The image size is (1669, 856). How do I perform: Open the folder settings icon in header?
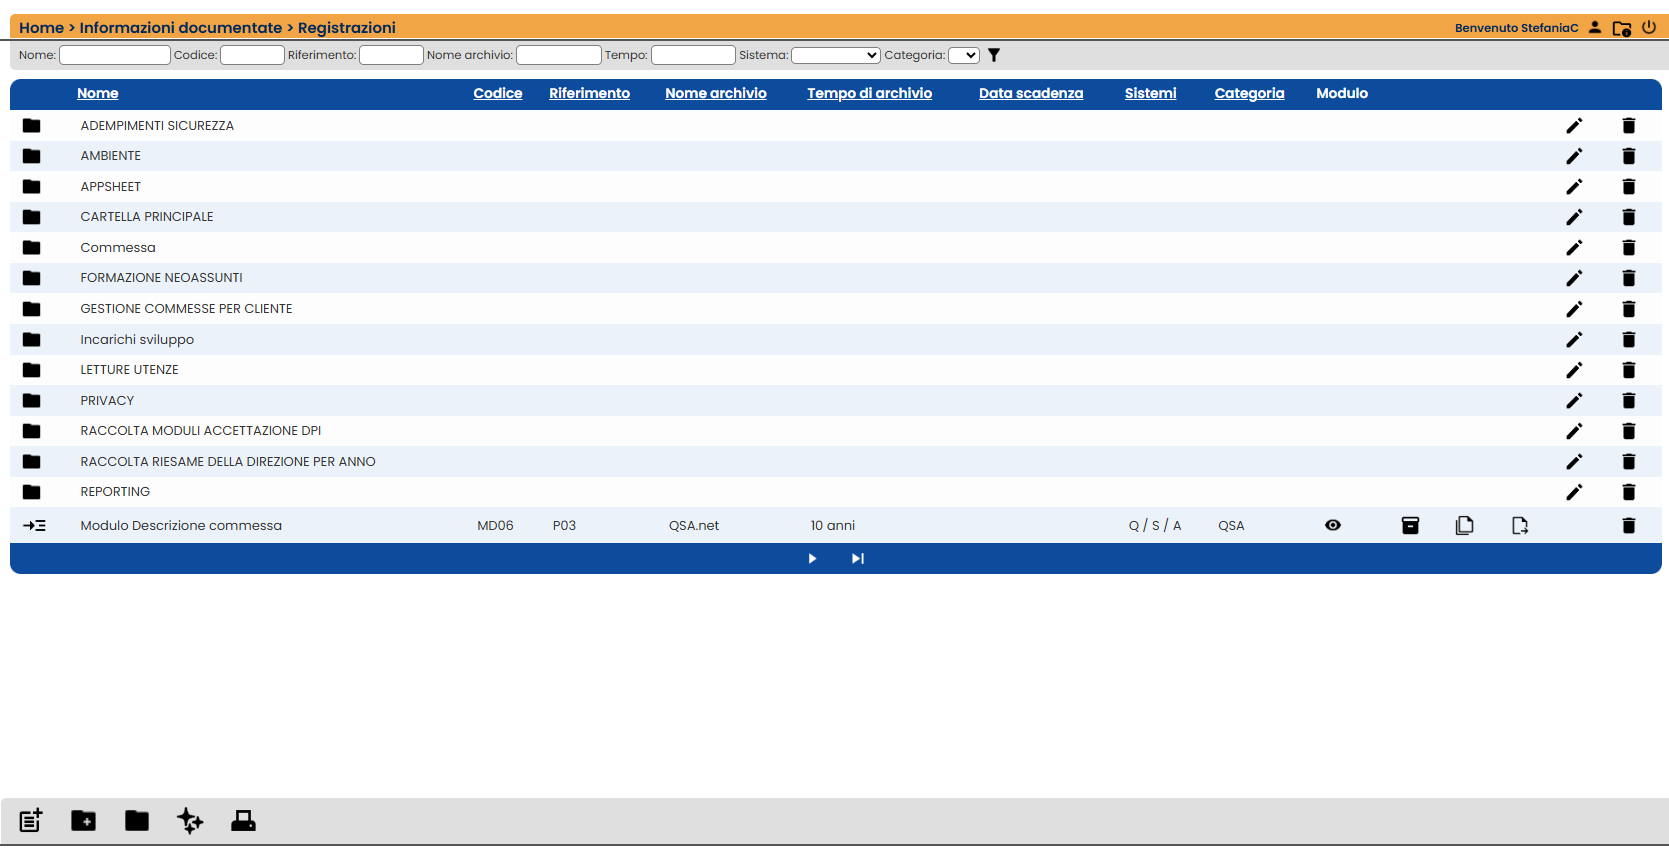point(1622,29)
